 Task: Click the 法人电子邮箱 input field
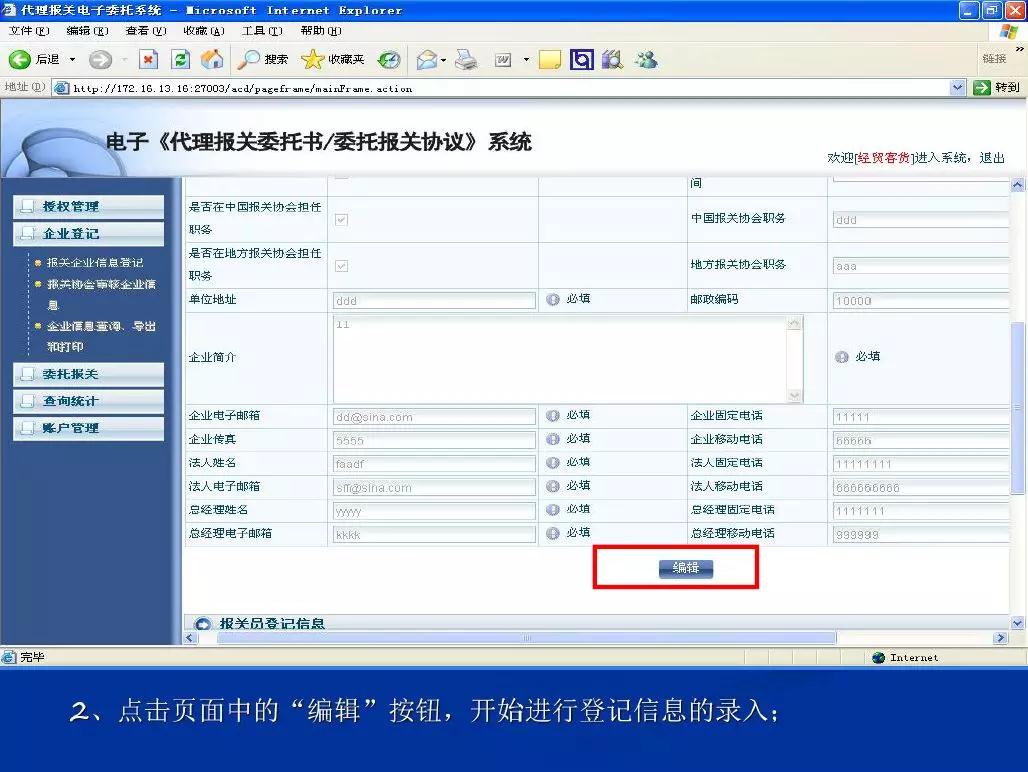pos(434,488)
